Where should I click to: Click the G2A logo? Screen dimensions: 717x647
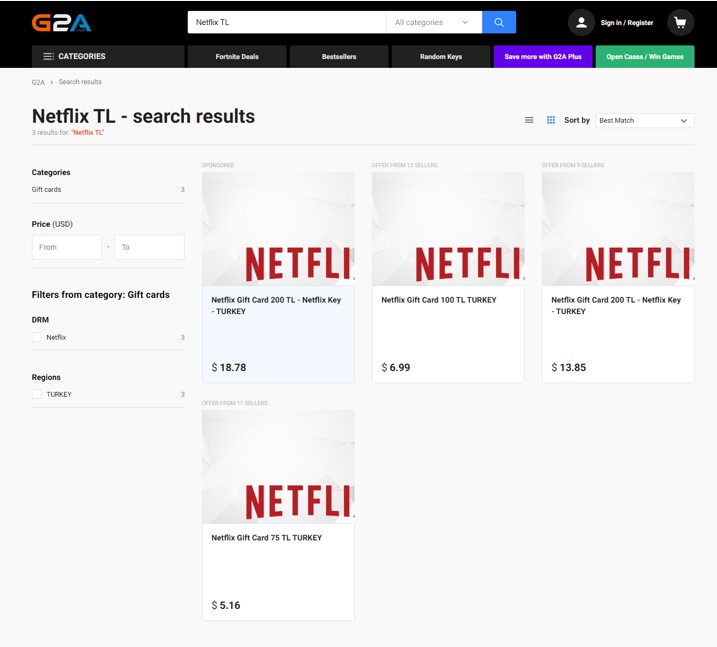click(x=61, y=22)
